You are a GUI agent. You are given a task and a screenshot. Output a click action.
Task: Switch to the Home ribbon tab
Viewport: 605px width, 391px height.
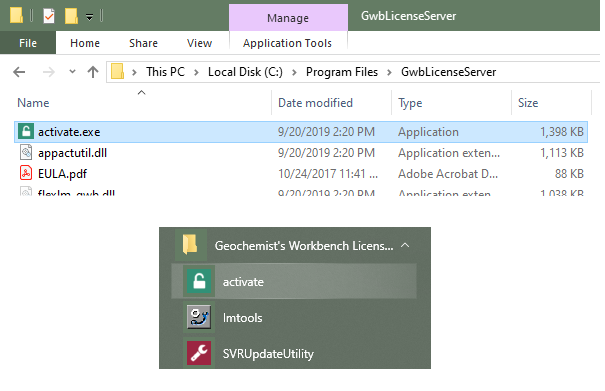(x=85, y=43)
